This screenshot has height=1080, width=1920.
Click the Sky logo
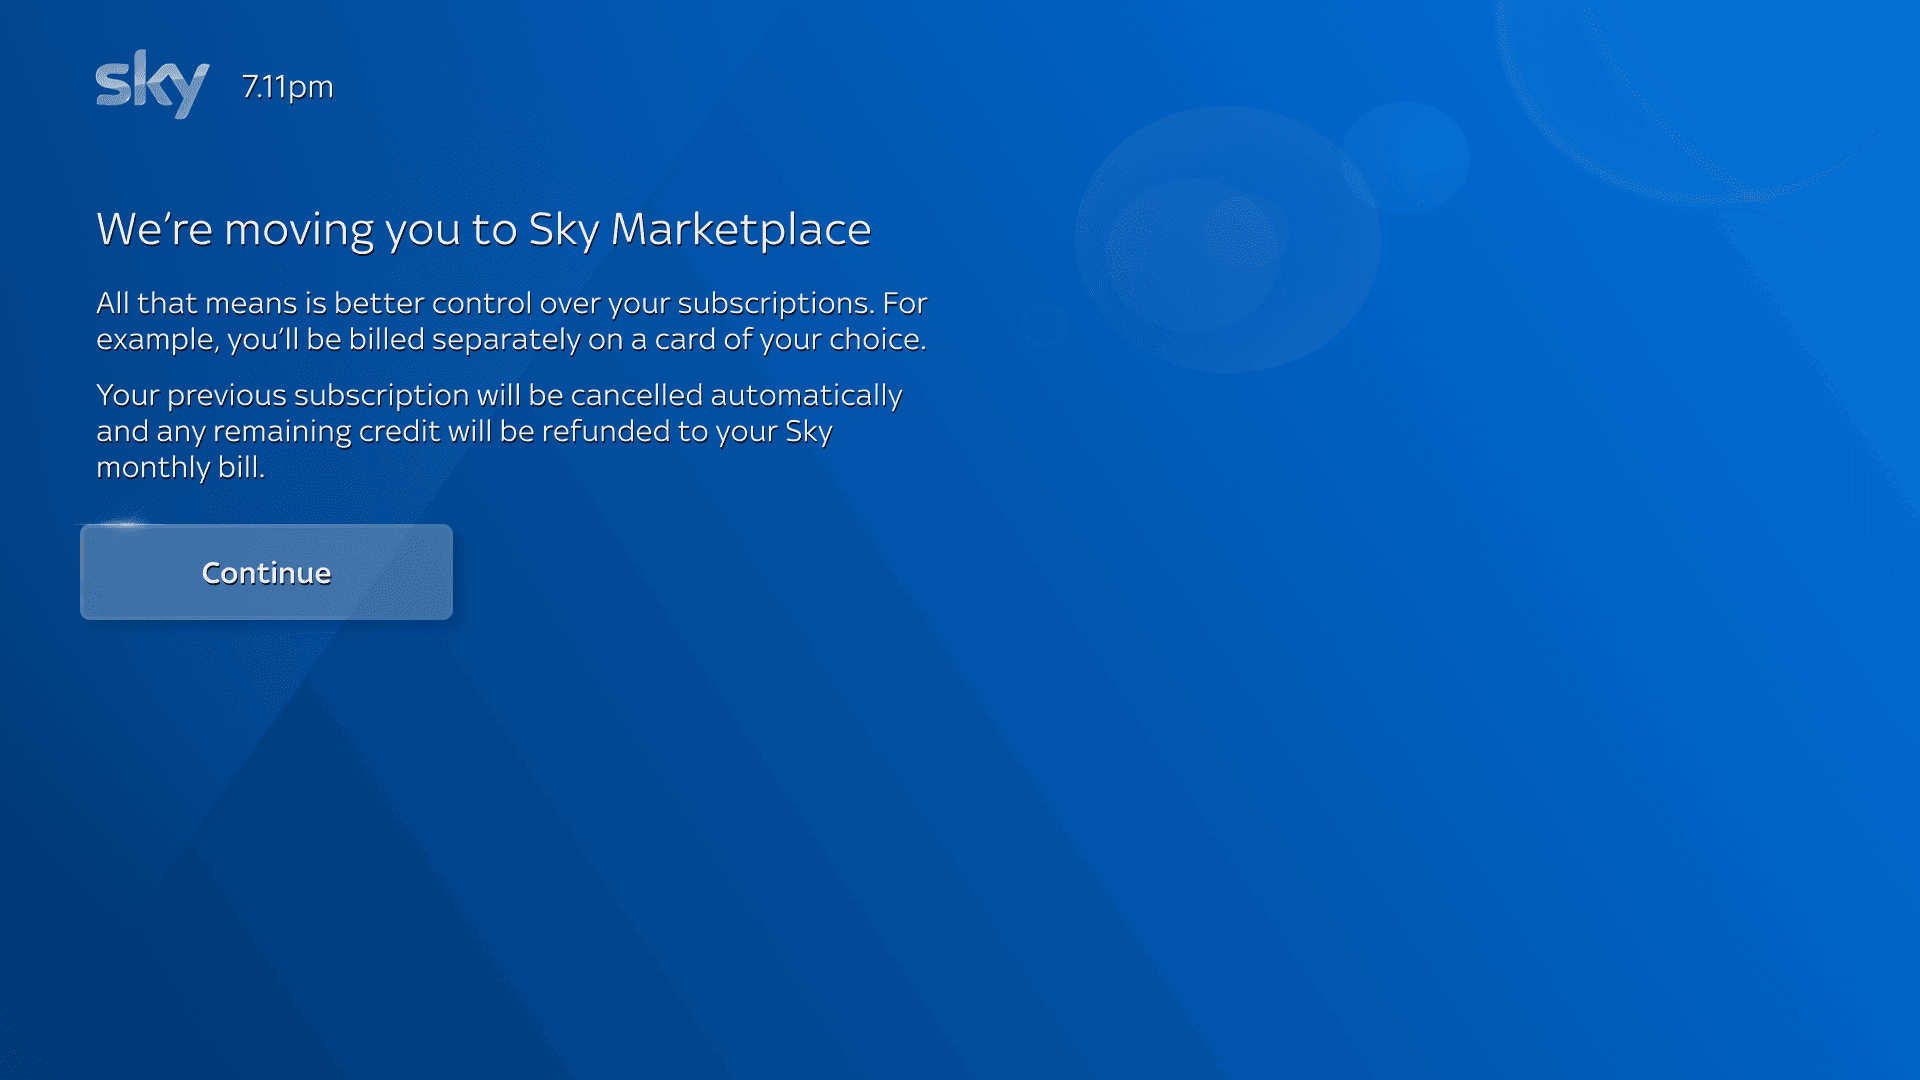tap(152, 84)
